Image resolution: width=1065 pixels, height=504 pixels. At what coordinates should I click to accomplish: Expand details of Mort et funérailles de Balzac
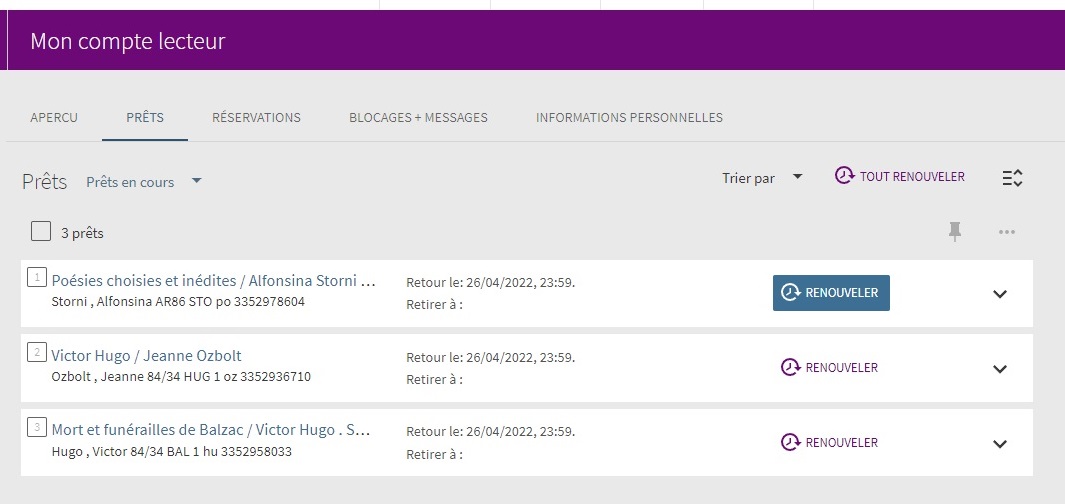click(999, 444)
